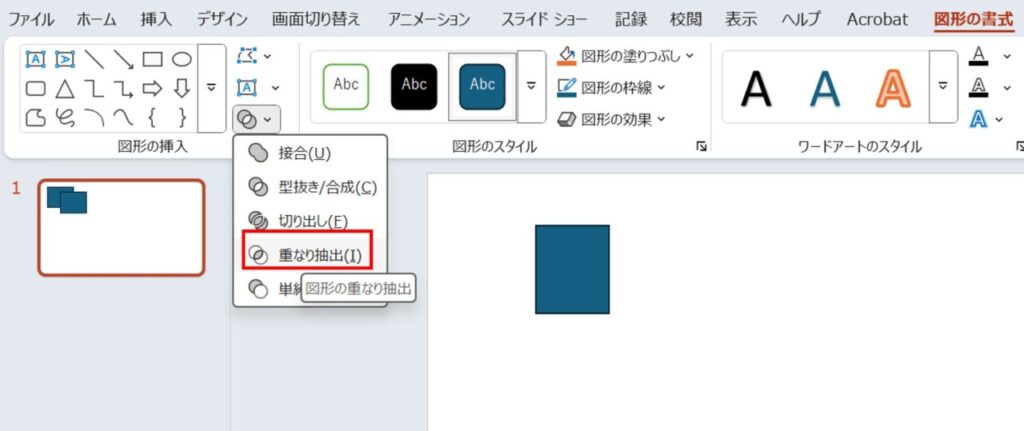Apply the orange outlined WordArt A style
1024x431 pixels.
(893, 88)
